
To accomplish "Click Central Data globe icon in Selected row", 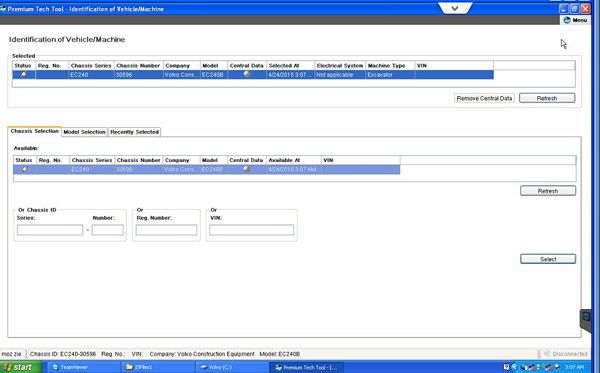I will pyautogui.click(x=247, y=74).
